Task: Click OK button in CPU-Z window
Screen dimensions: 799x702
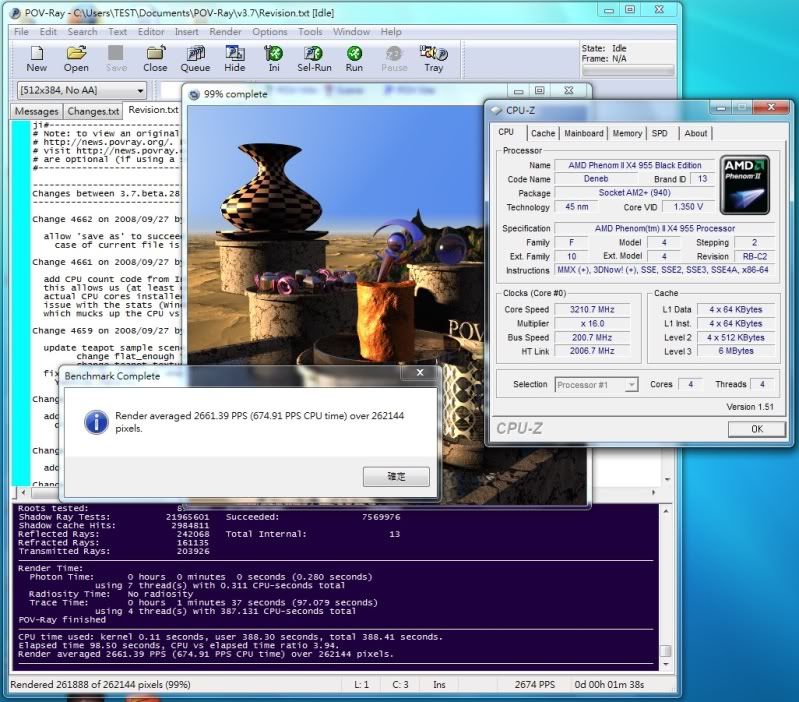Action: pos(757,429)
